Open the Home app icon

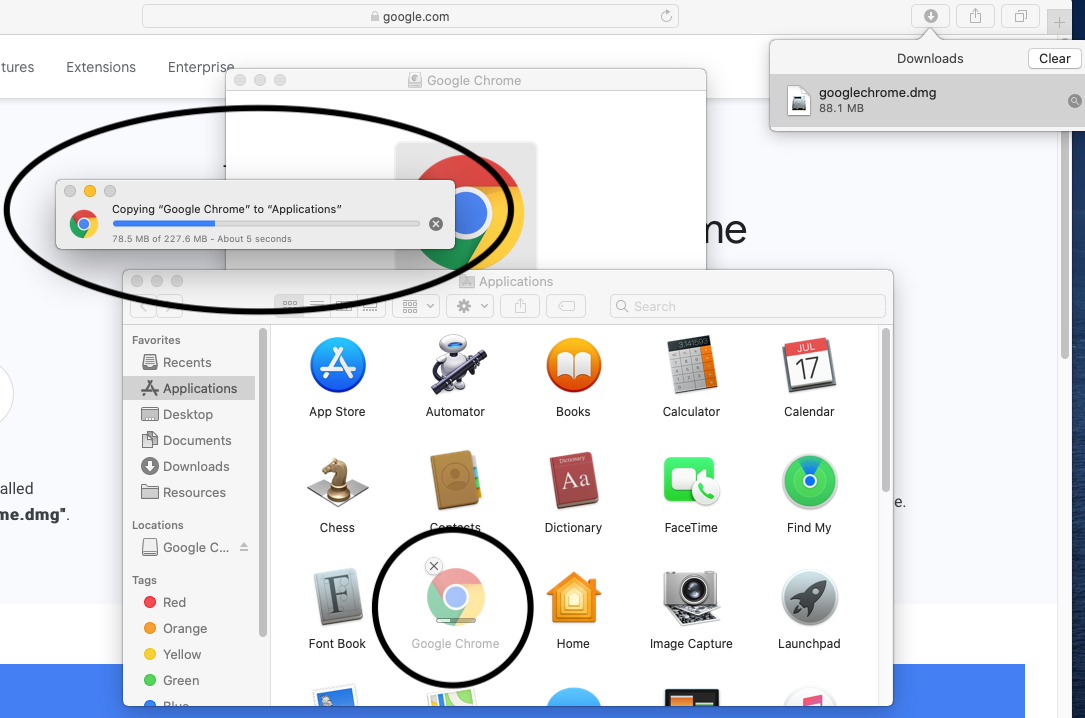tap(573, 597)
